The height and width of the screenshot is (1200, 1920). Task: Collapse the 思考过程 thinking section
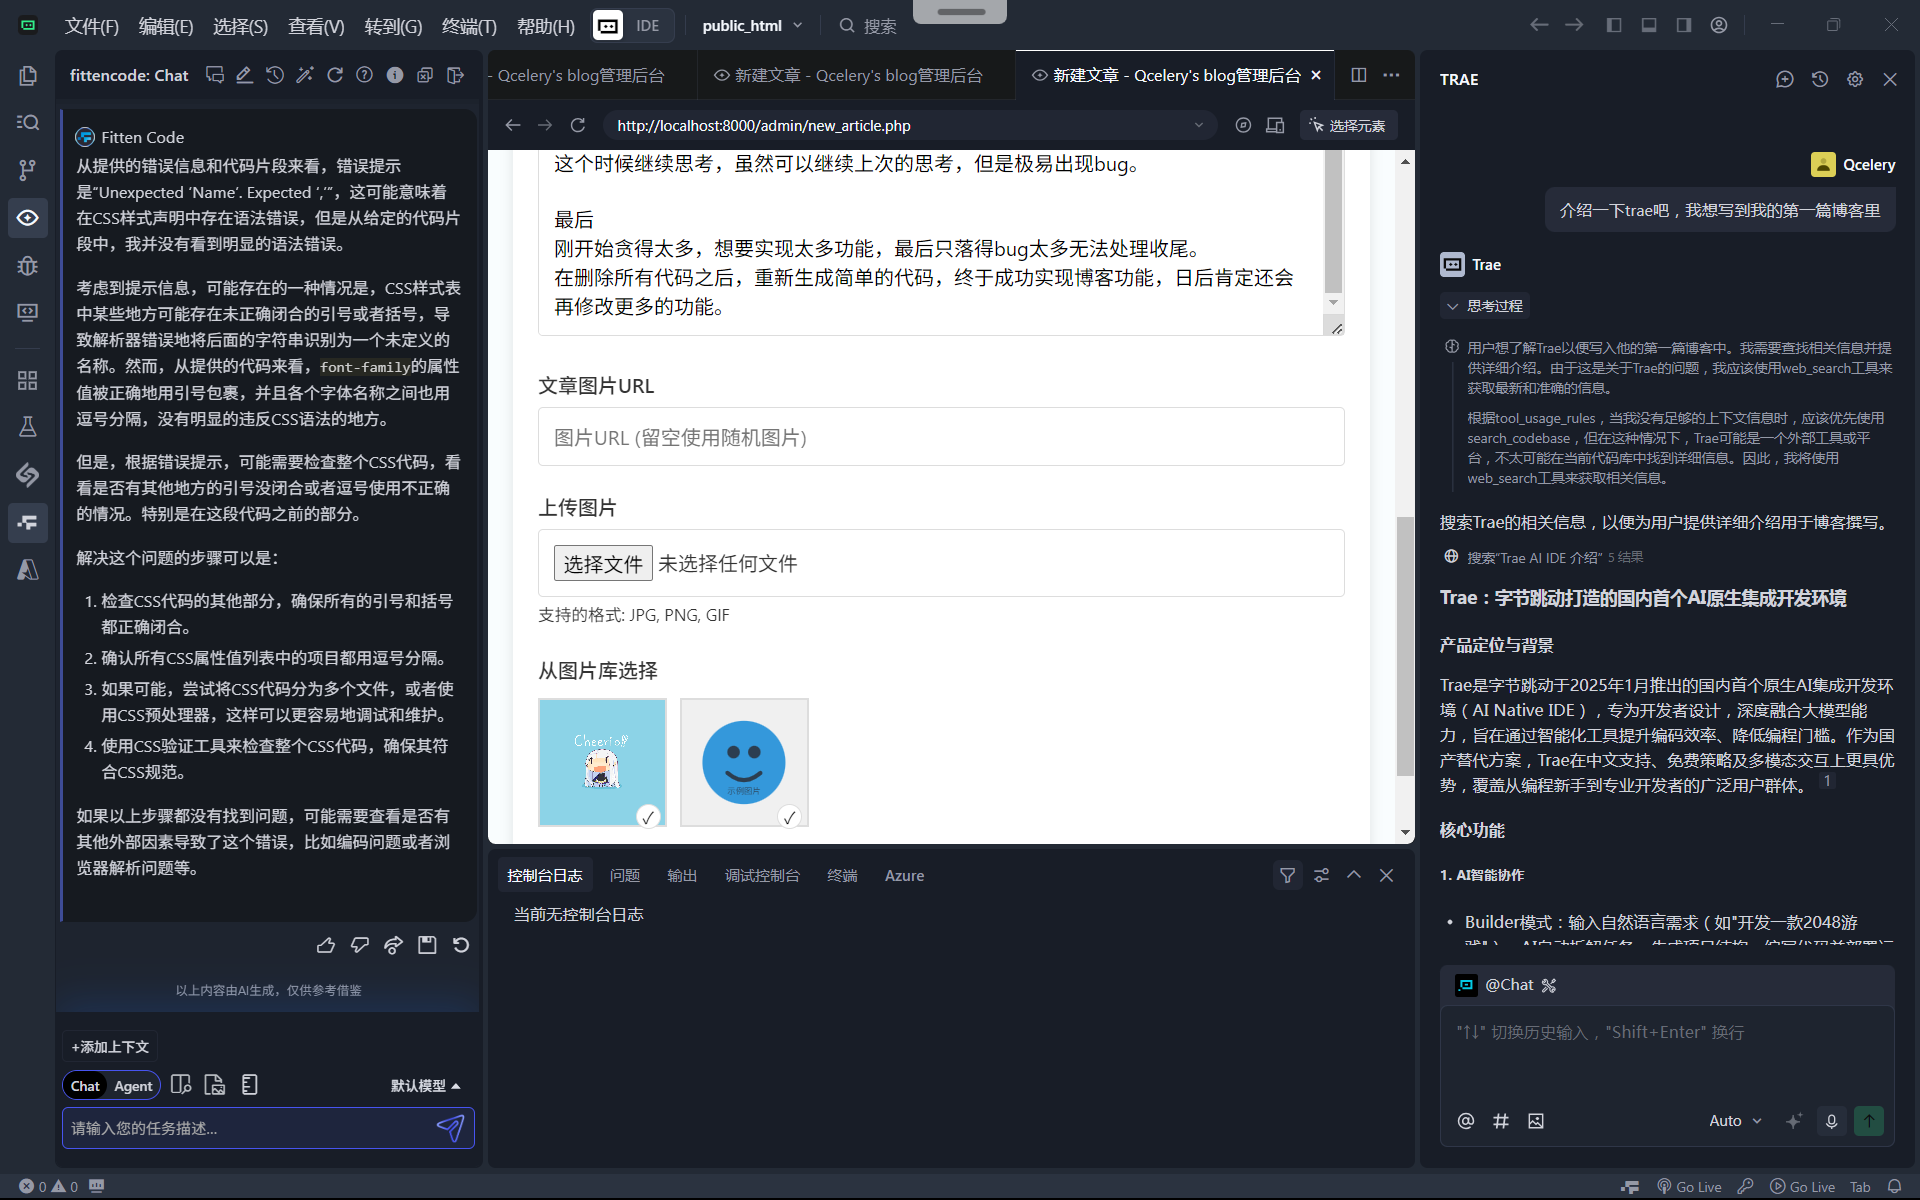pyautogui.click(x=1484, y=306)
